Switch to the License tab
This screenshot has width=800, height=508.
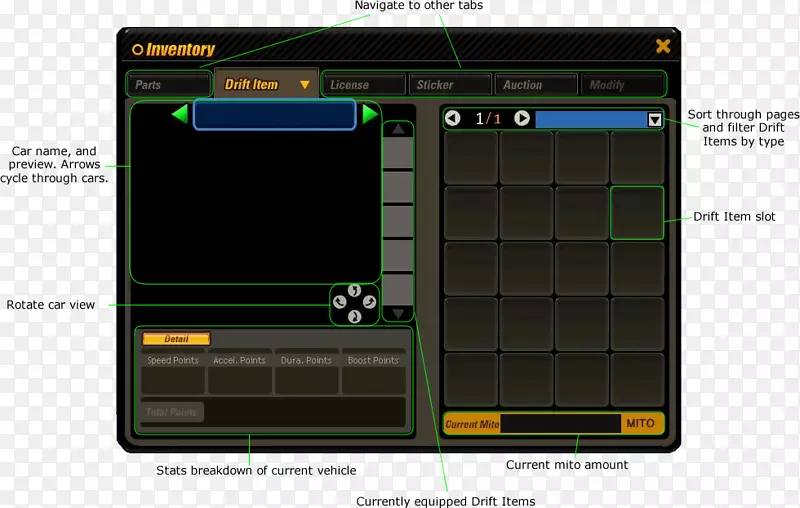(364, 85)
